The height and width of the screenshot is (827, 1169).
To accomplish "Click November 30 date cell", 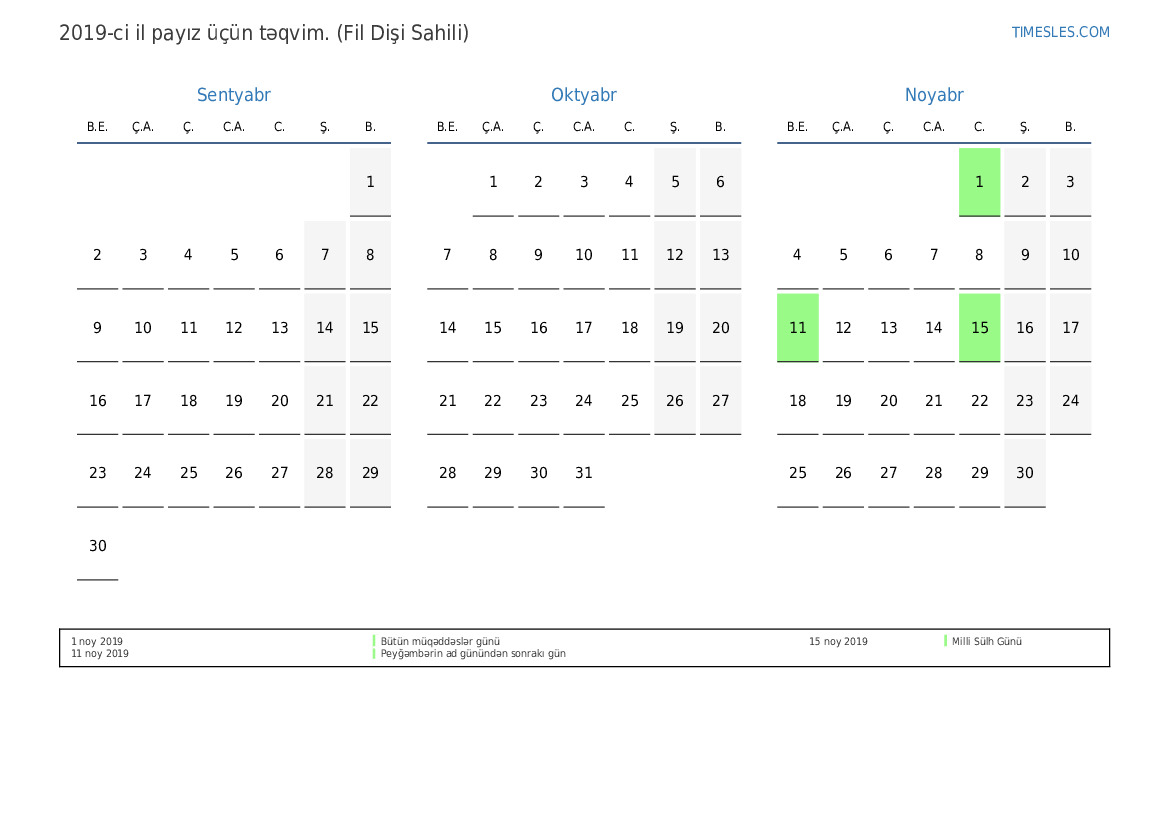I will coord(1024,473).
